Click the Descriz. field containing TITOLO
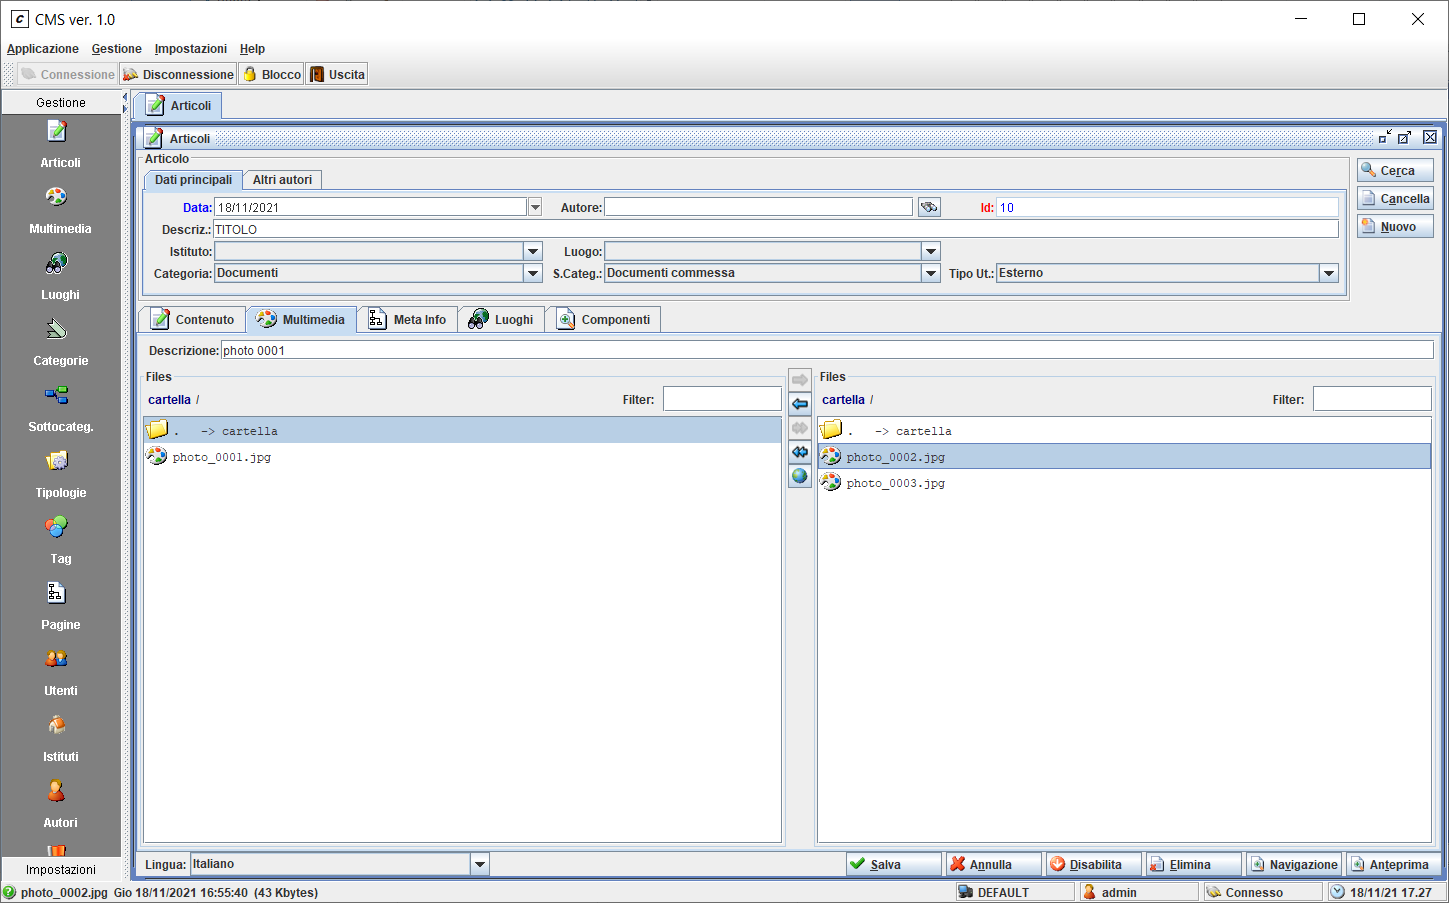1452x904 pixels. [776, 229]
